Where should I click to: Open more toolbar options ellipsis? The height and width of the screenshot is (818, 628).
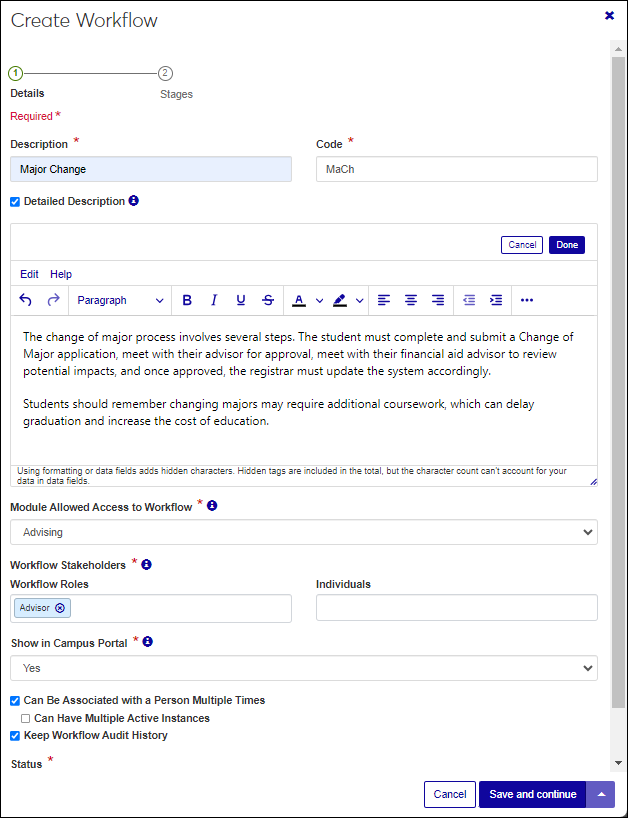click(x=527, y=300)
